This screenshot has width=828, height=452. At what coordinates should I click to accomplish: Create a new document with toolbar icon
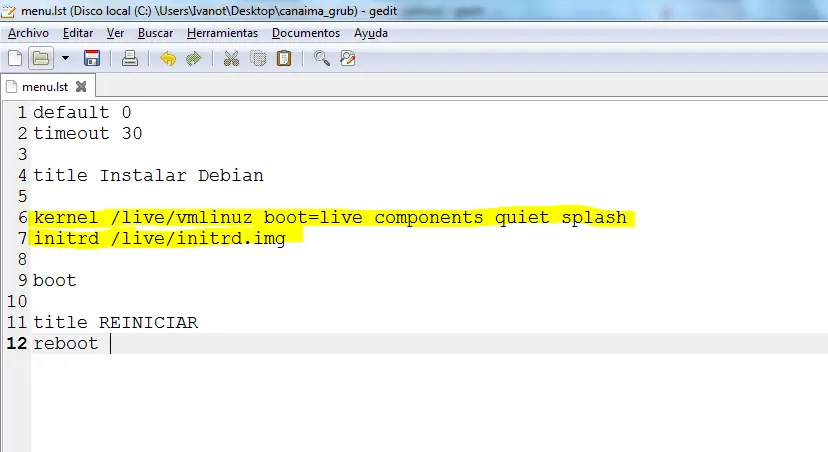[15, 58]
